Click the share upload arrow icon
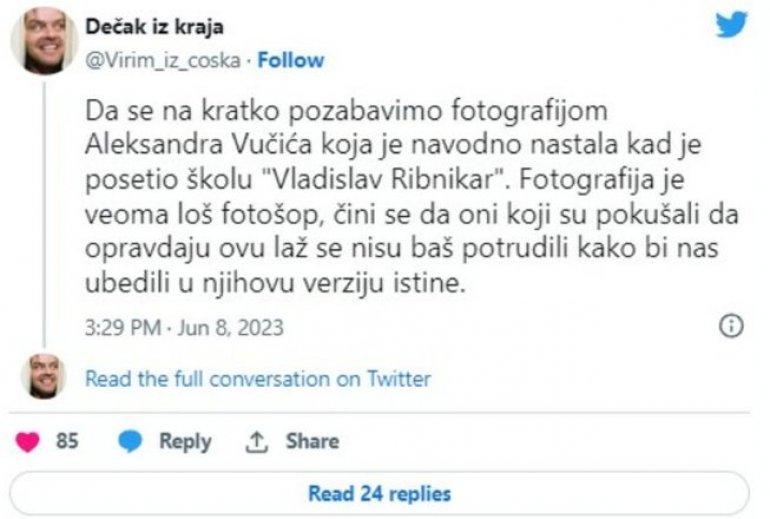 tap(256, 441)
